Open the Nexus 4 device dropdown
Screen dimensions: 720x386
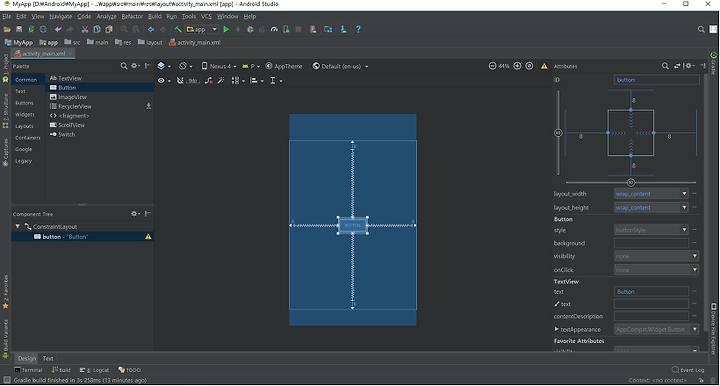click(x=219, y=66)
